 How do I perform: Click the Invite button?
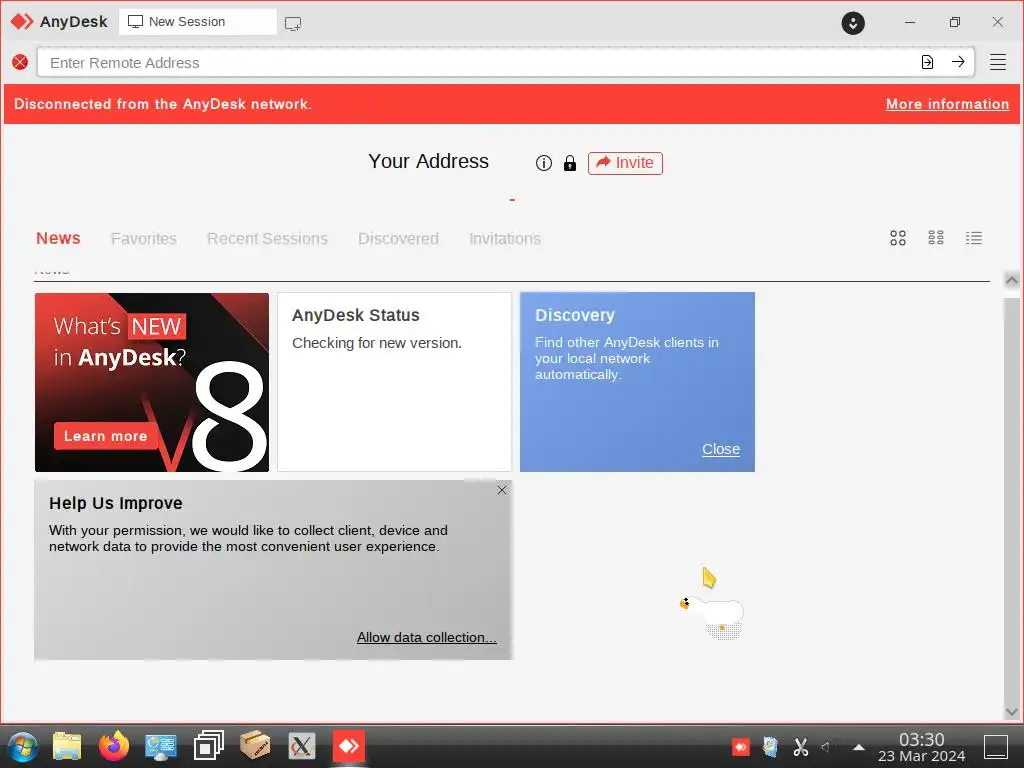[x=625, y=163]
